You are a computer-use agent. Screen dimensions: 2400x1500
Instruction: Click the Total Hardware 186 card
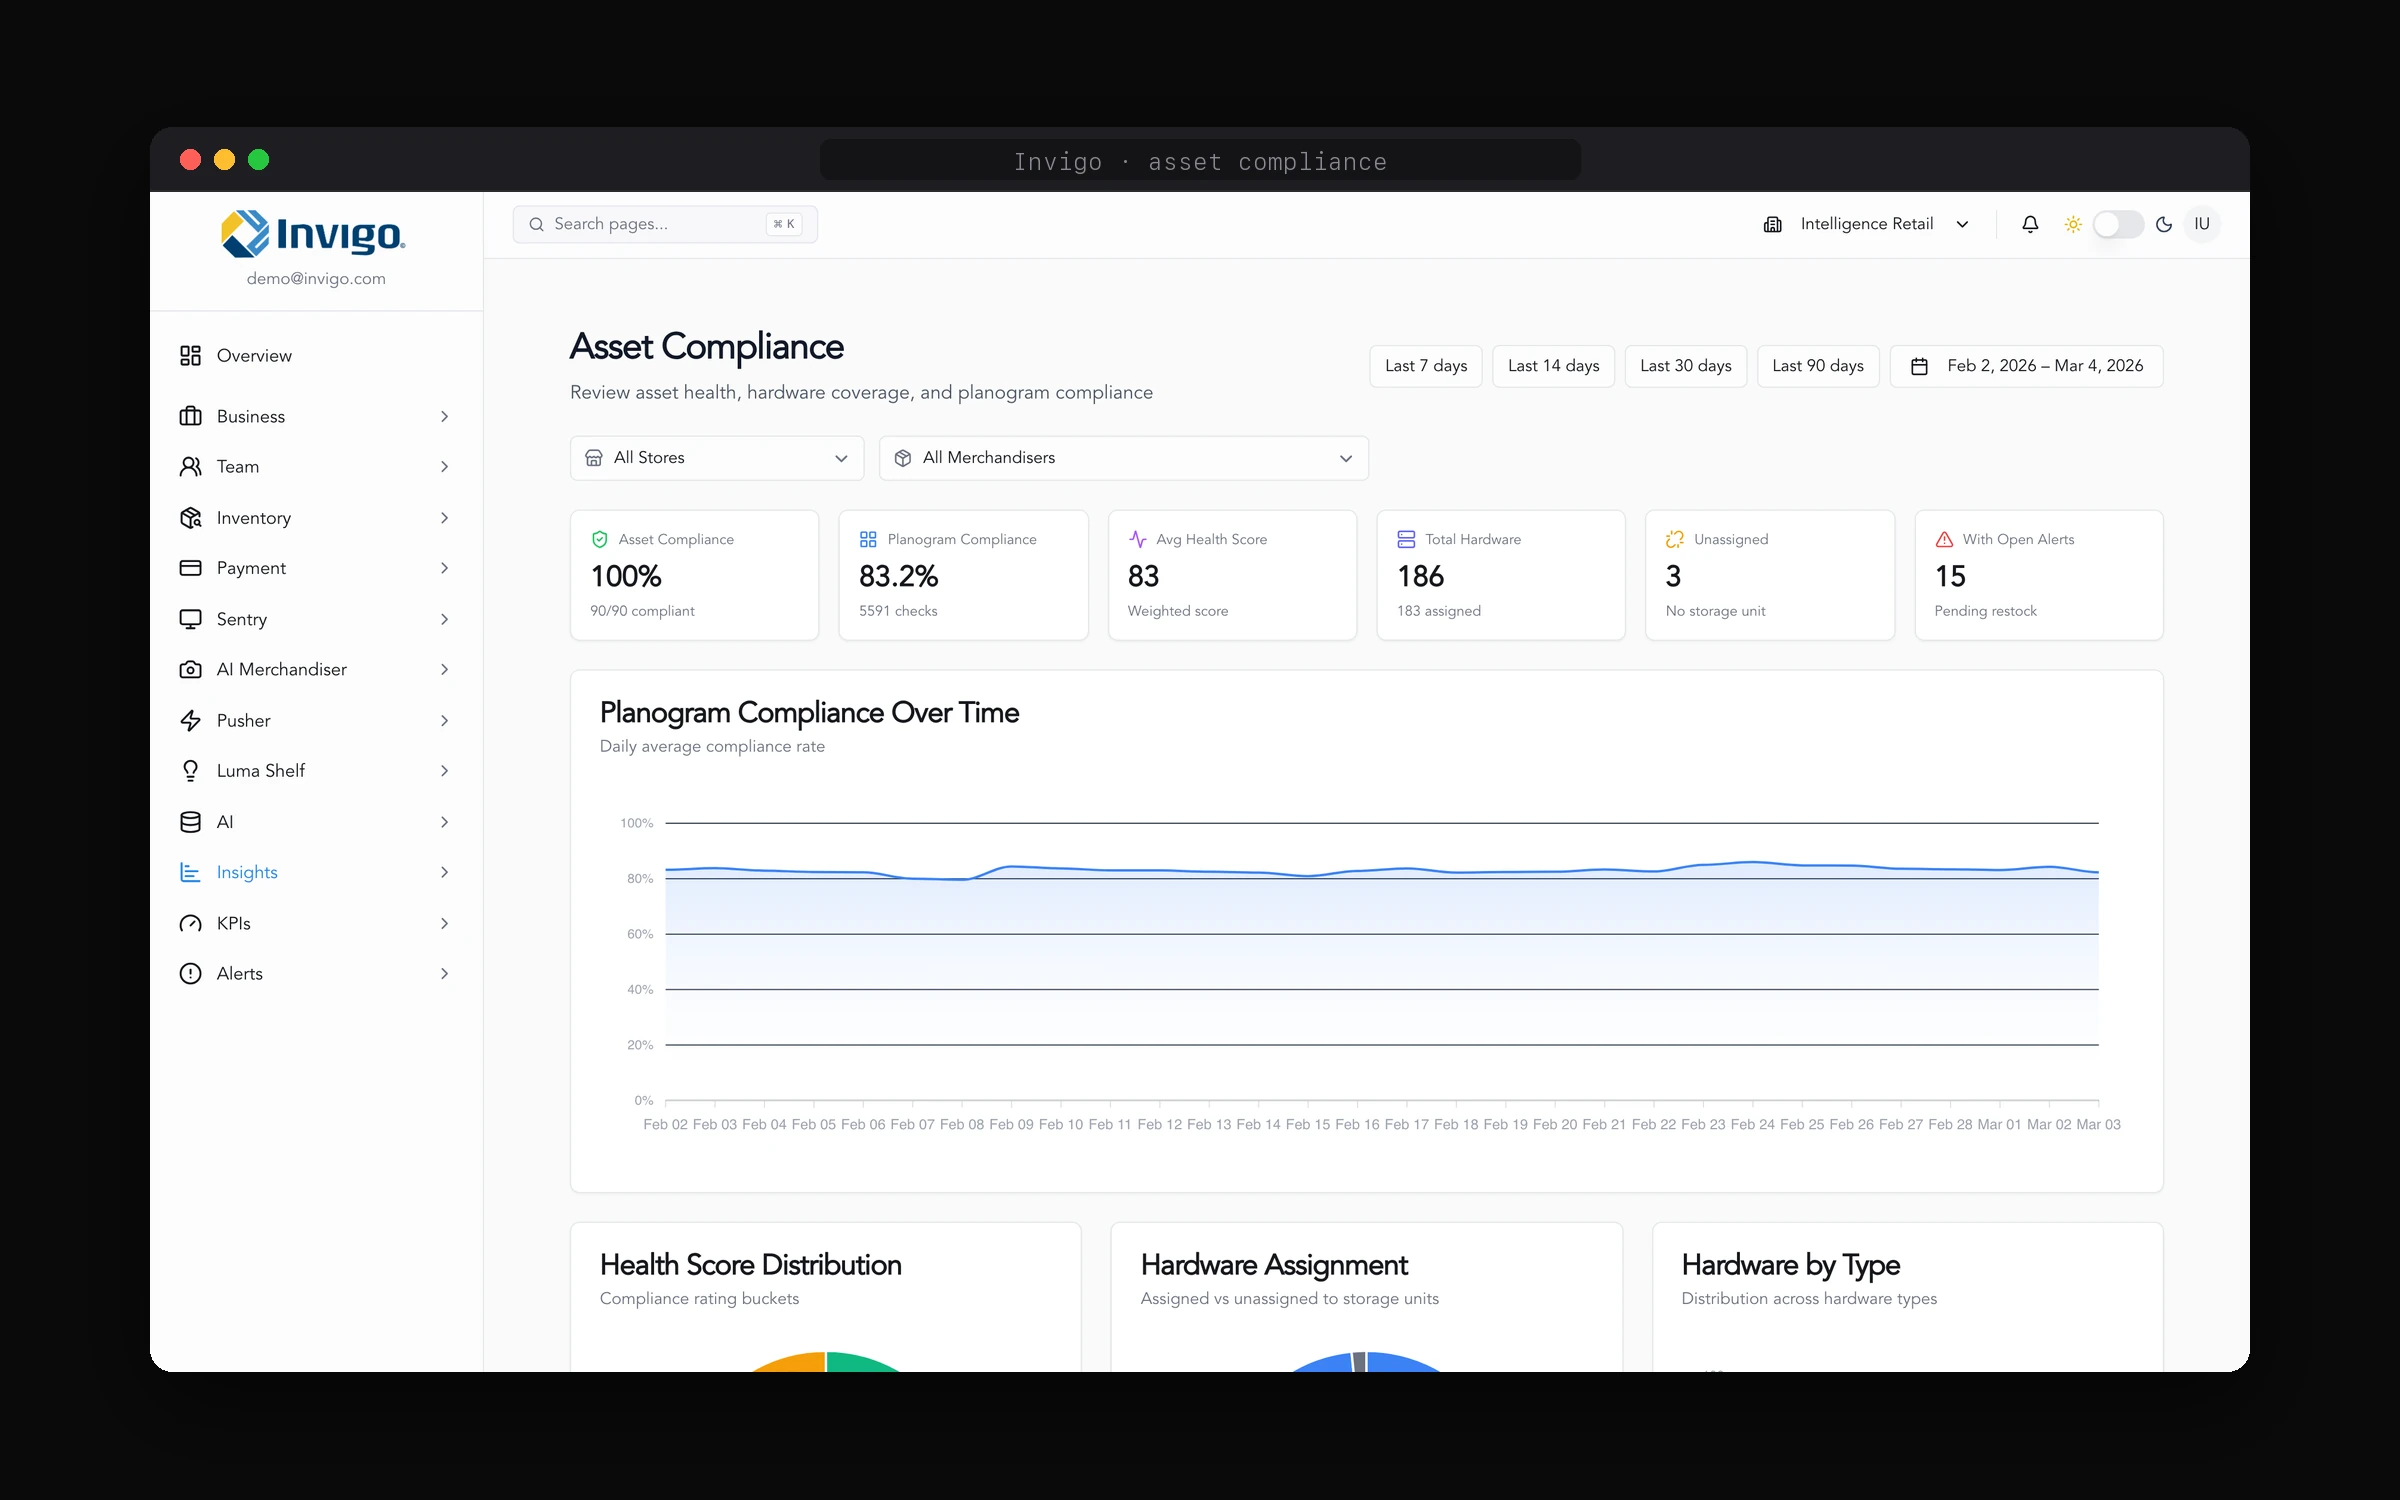[1501, 575]
